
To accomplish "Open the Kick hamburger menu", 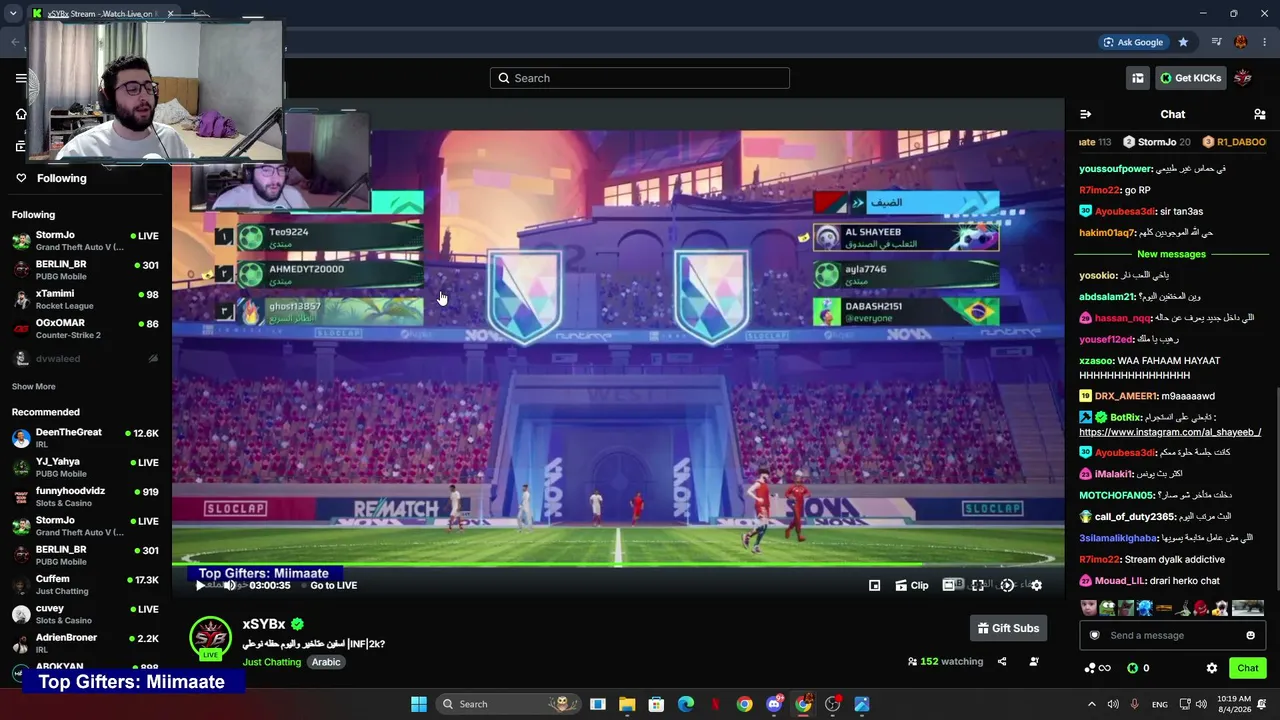I will 21,78.
